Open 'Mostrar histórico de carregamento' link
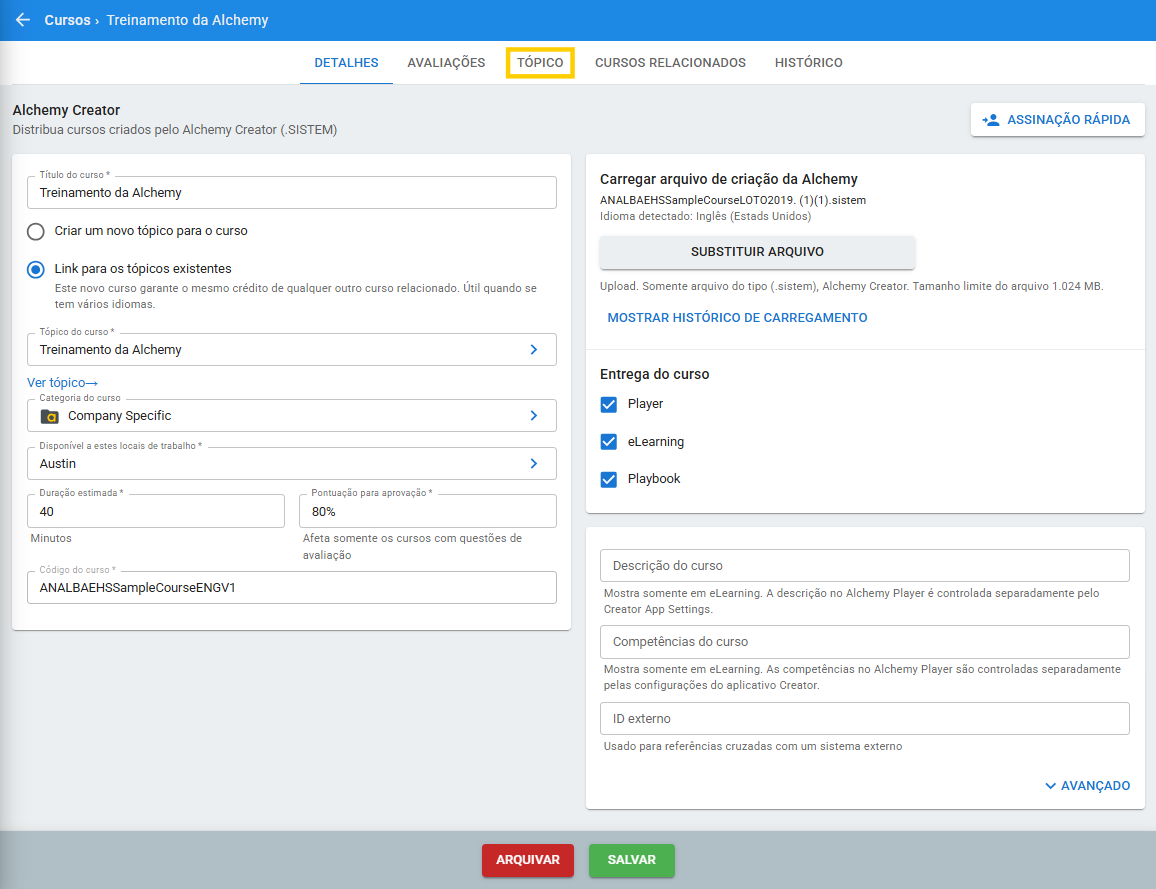The height and width of the screenshot is (889, 1156). (737, 318)
